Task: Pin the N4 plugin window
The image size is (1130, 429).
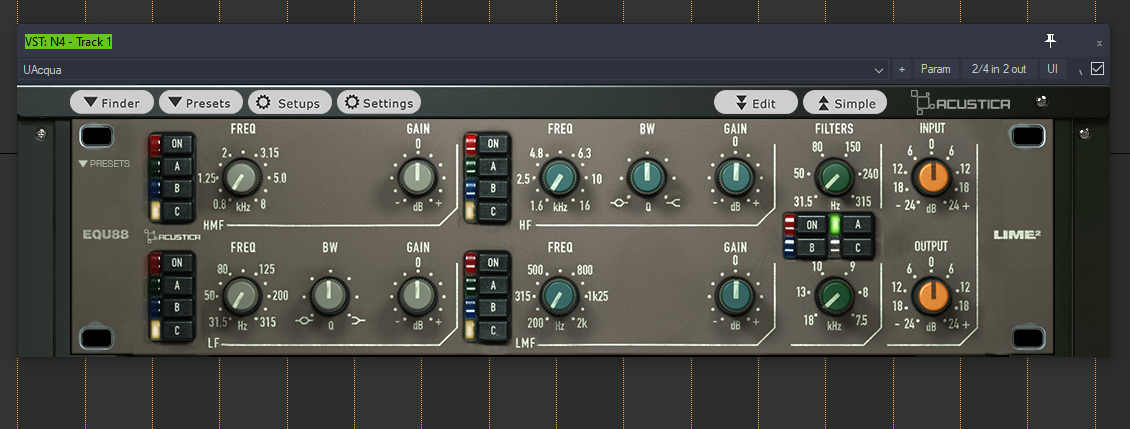Action: coord(1051,42)
